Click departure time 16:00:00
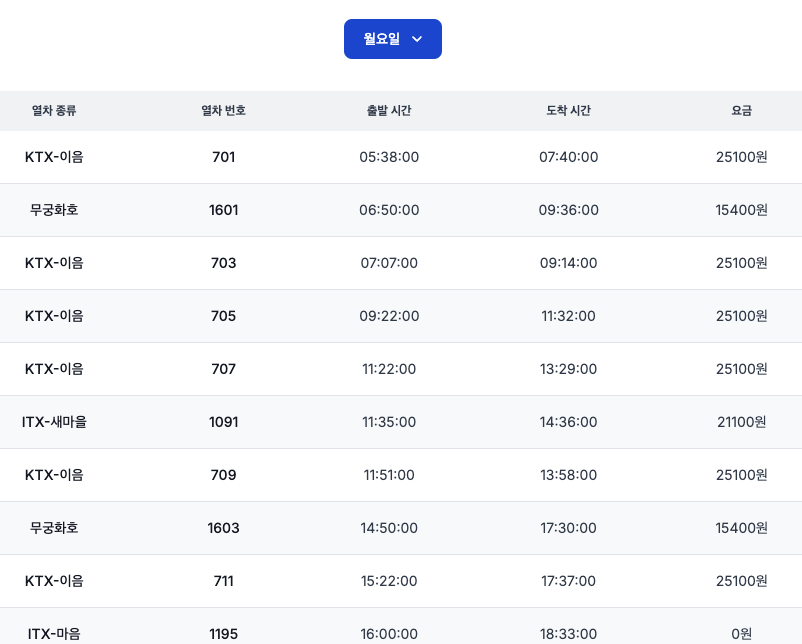Viewport: 802px width, 644px height. tap(389, 634)
